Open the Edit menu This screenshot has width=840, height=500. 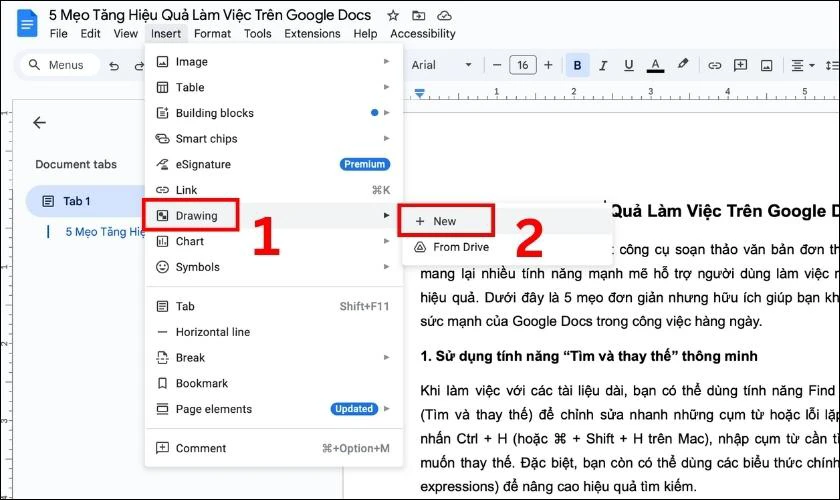click(90, 34)
